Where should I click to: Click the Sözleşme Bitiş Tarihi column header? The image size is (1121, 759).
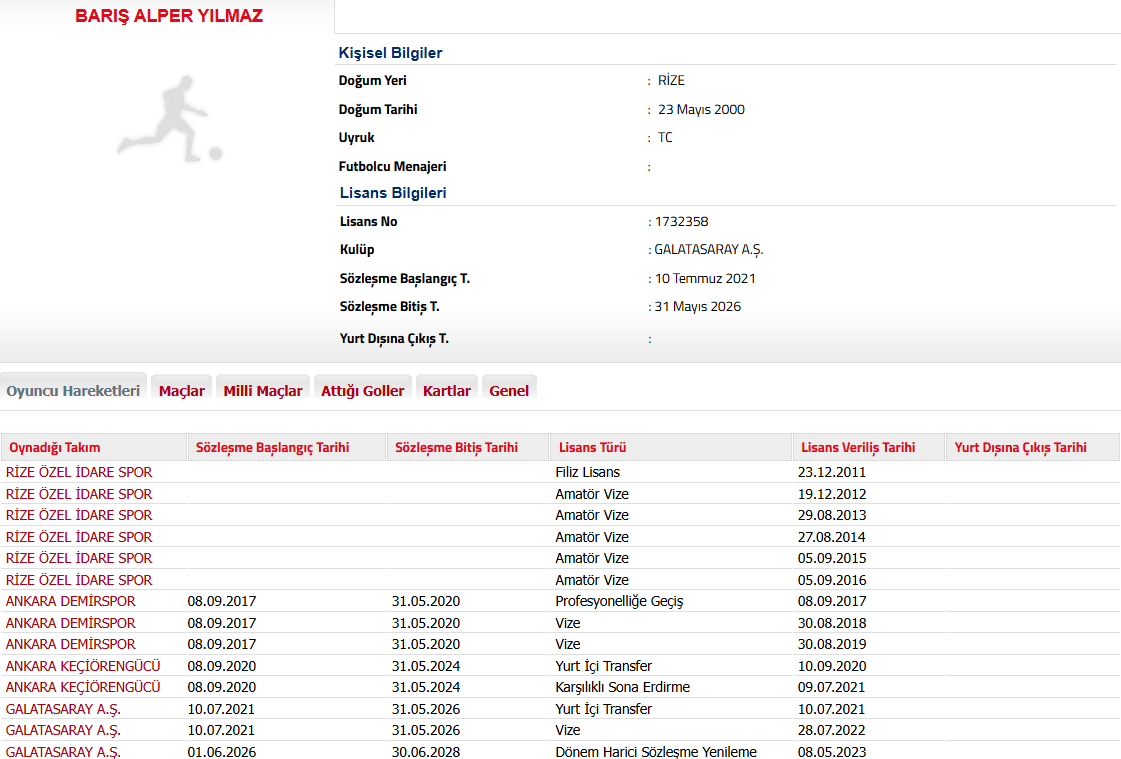(x=456, y=448)
